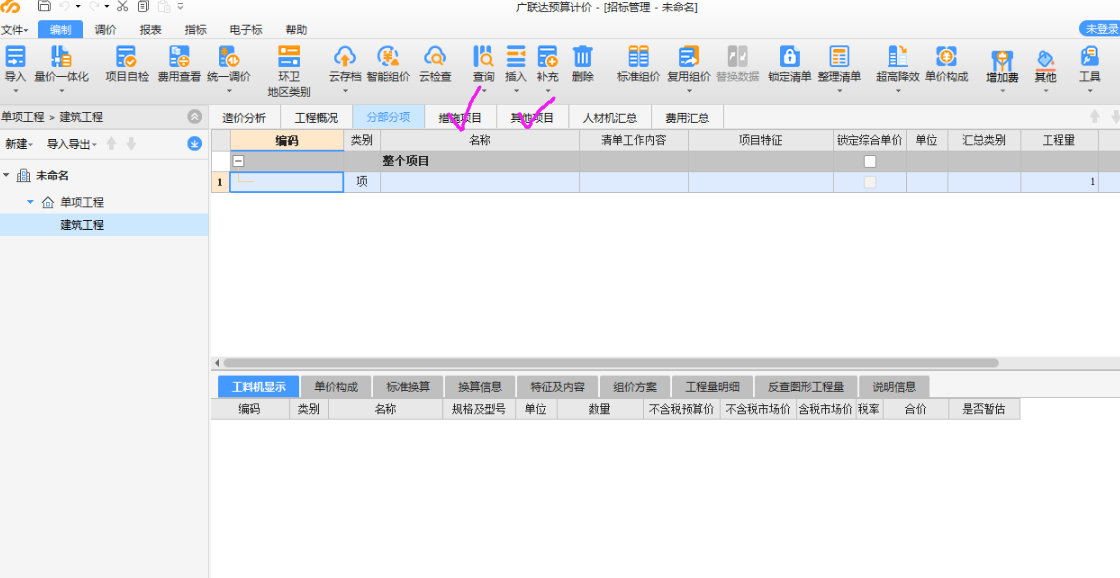
Task: Click the 未登录 login button
Action: click(x=1100, y=29)
